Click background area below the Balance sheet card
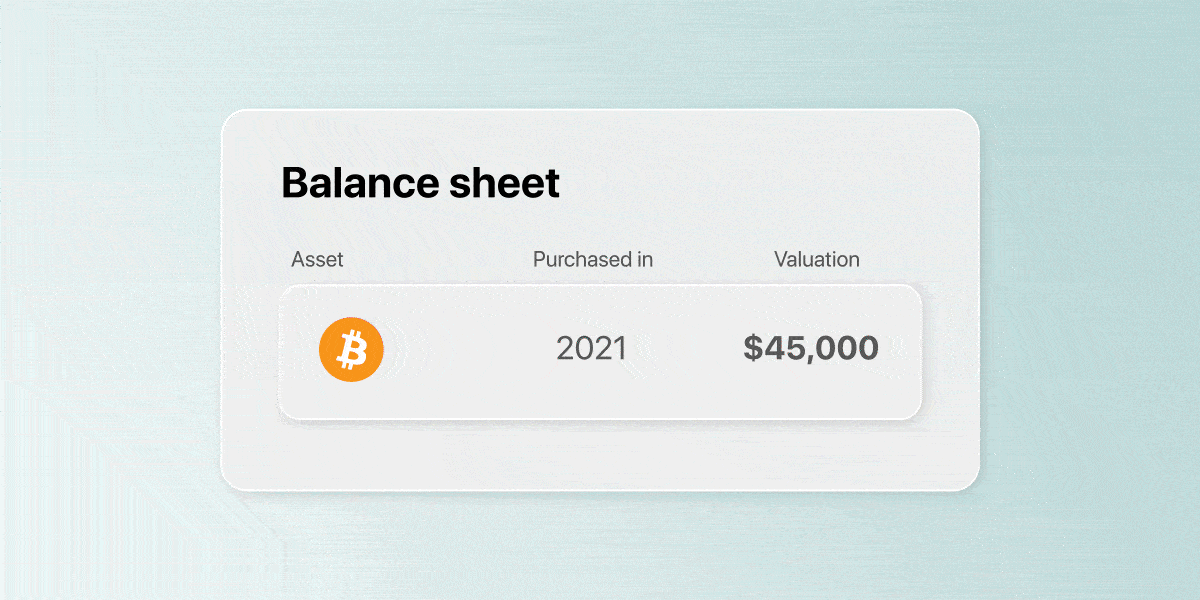 coord(600,547)
